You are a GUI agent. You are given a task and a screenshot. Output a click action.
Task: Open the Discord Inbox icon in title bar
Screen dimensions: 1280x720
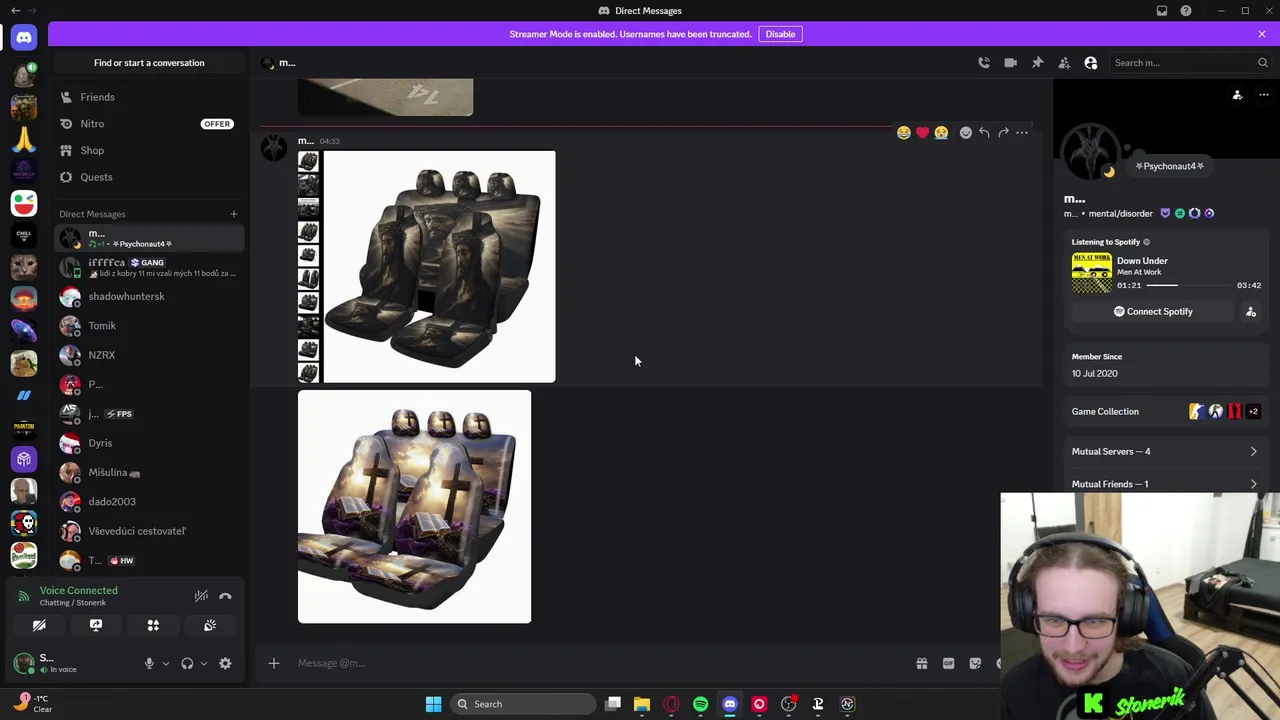click(x=1162, y=11)
